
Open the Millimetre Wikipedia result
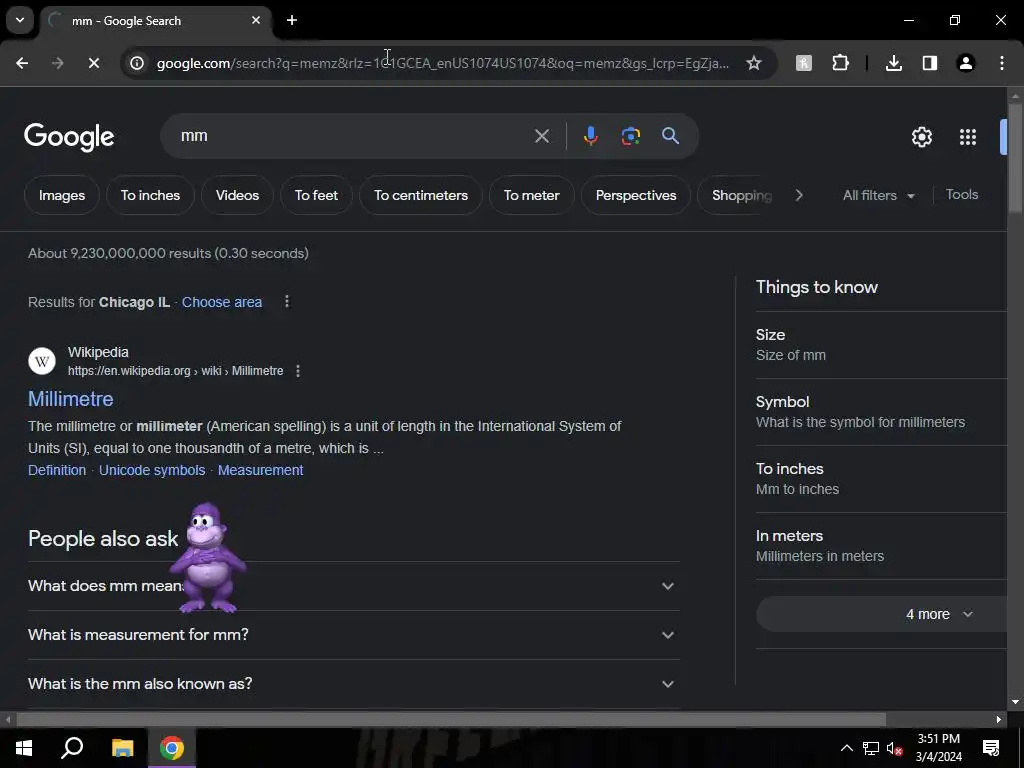(x=71, y=399)
